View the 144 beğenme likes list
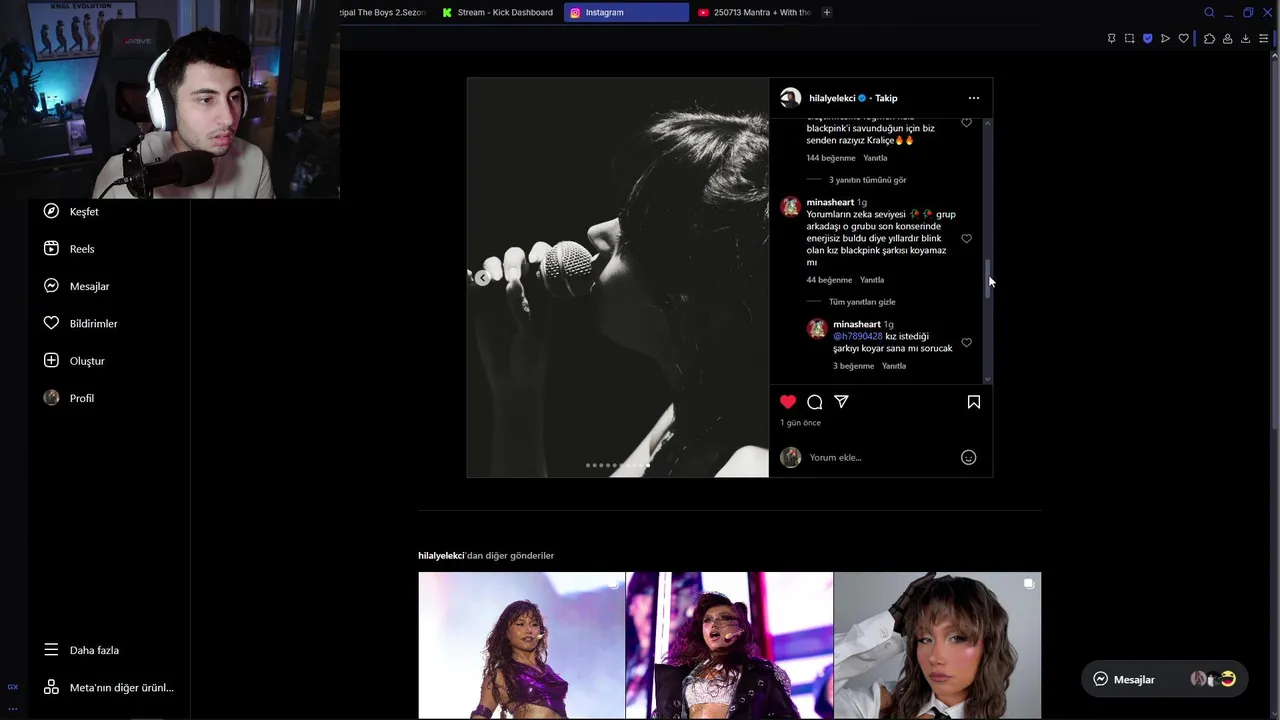1280x720 pixels. [831, 158]
